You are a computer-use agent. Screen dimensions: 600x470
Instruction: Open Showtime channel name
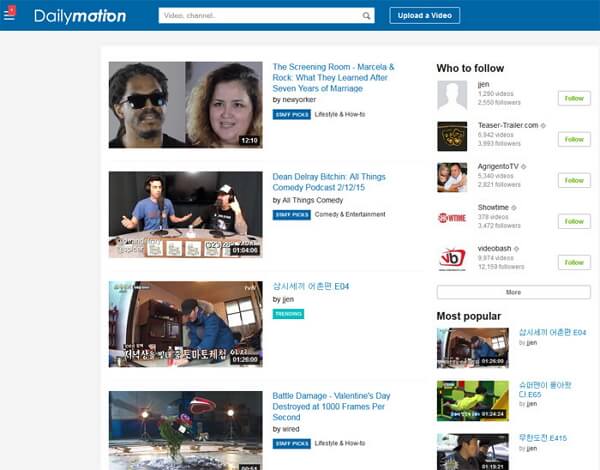coord(493,207)
